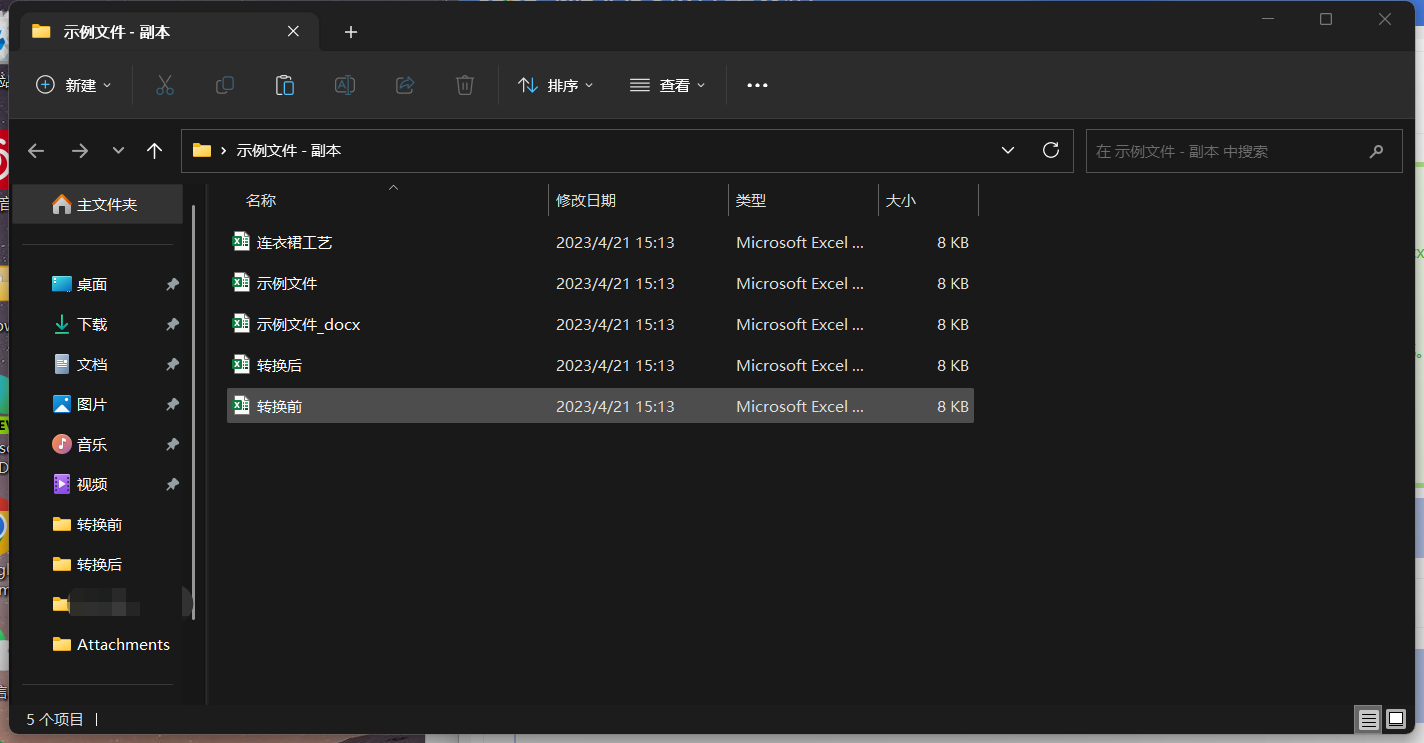1424x743 pixels.
Task: Click the search box for 示例文件 - 副本
Action: [1225, 152]
